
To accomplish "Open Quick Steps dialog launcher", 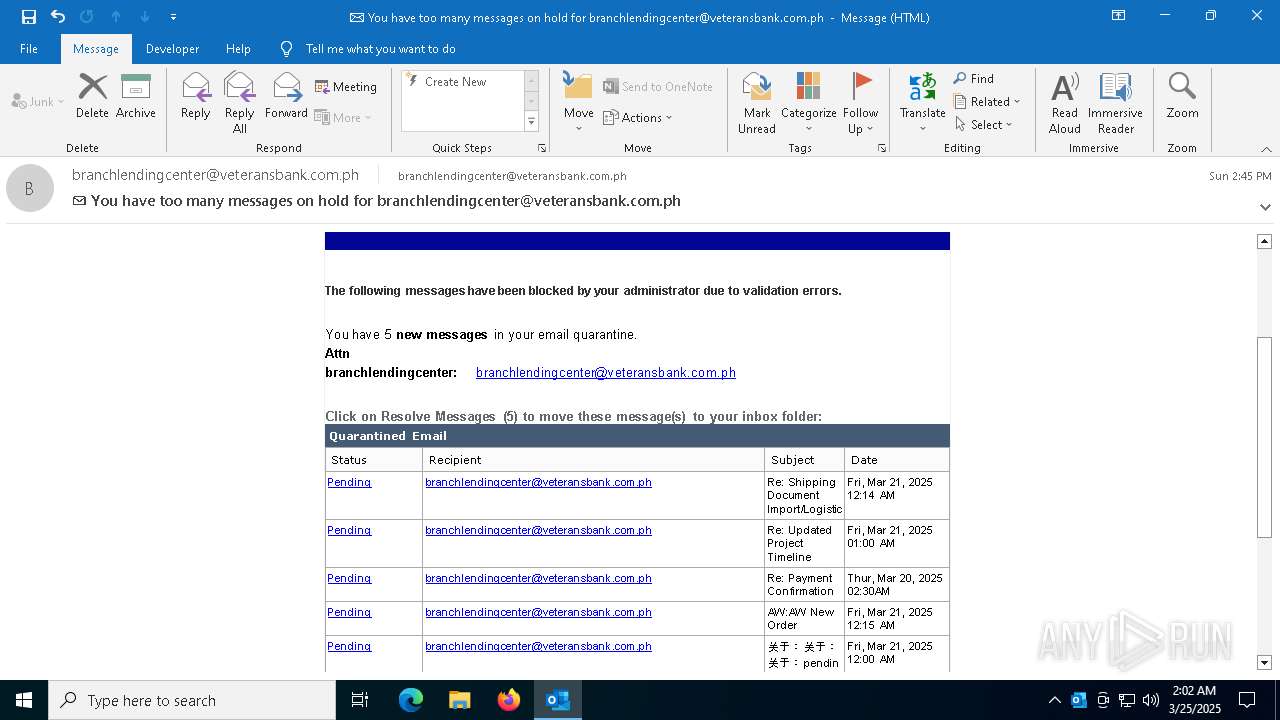I will pyautogui.click(x=542, y=148).
